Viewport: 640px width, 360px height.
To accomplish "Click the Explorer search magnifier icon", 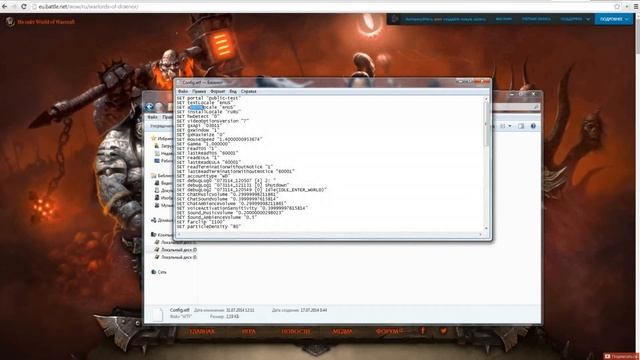I will tap(536, 107).
